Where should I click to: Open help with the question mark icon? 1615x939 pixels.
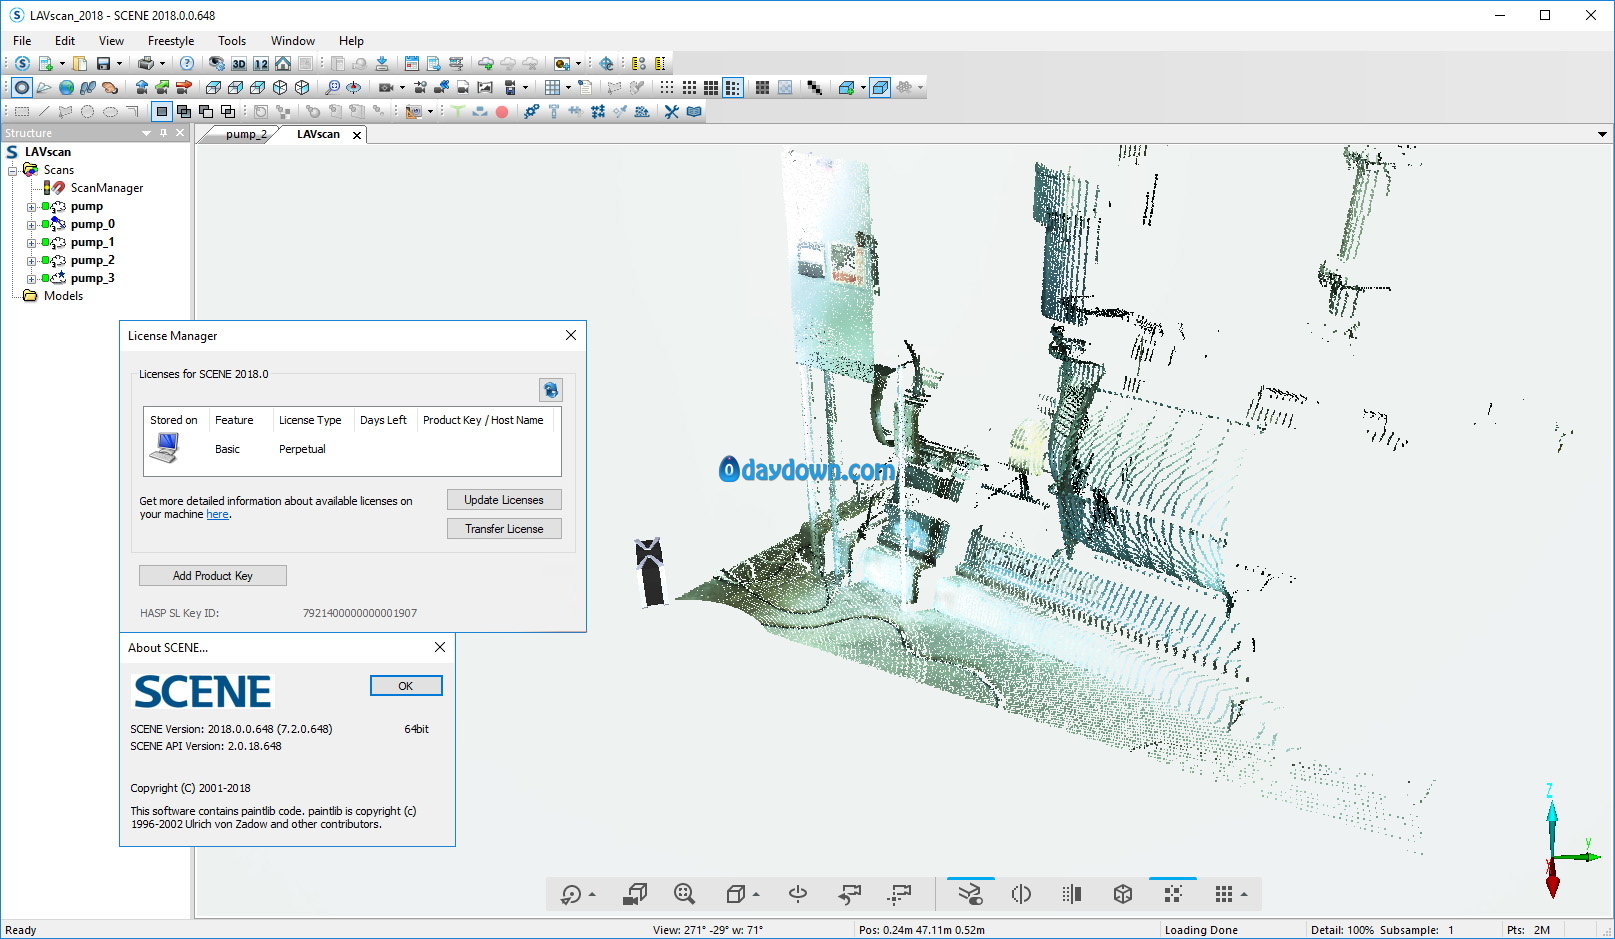[187, 63]
